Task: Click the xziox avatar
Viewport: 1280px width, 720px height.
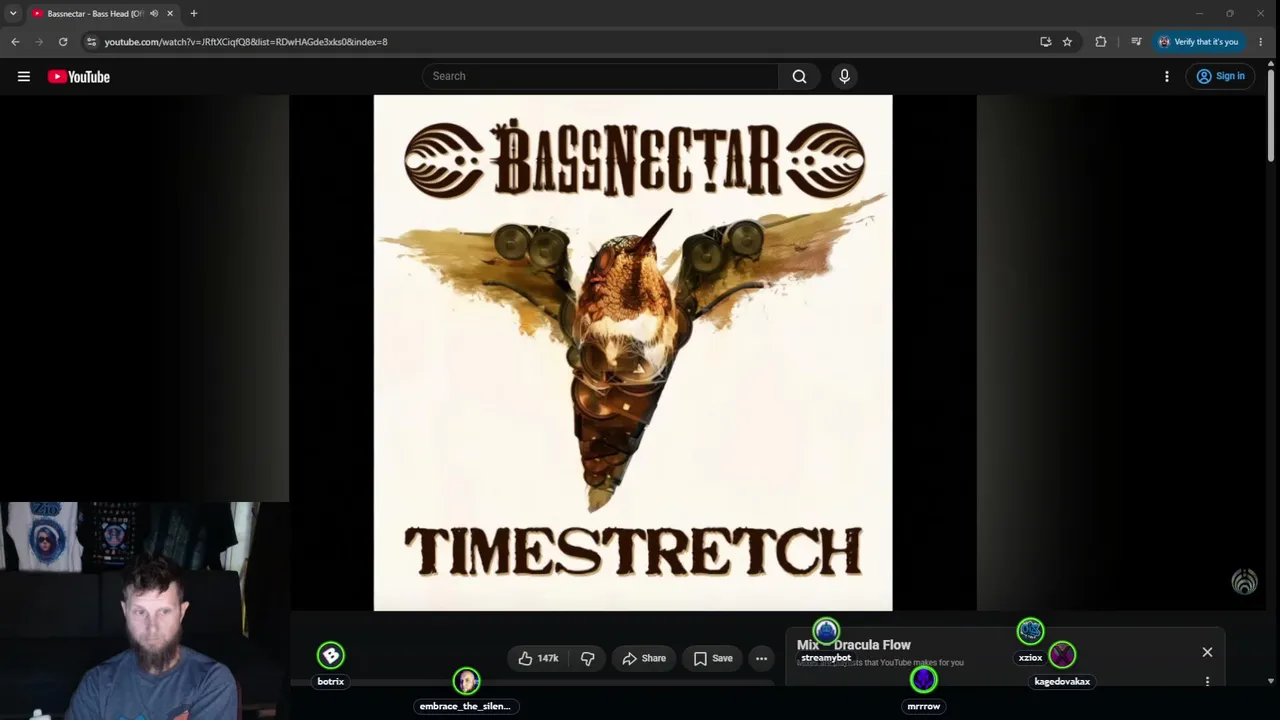Action: tap(1030, 631)
